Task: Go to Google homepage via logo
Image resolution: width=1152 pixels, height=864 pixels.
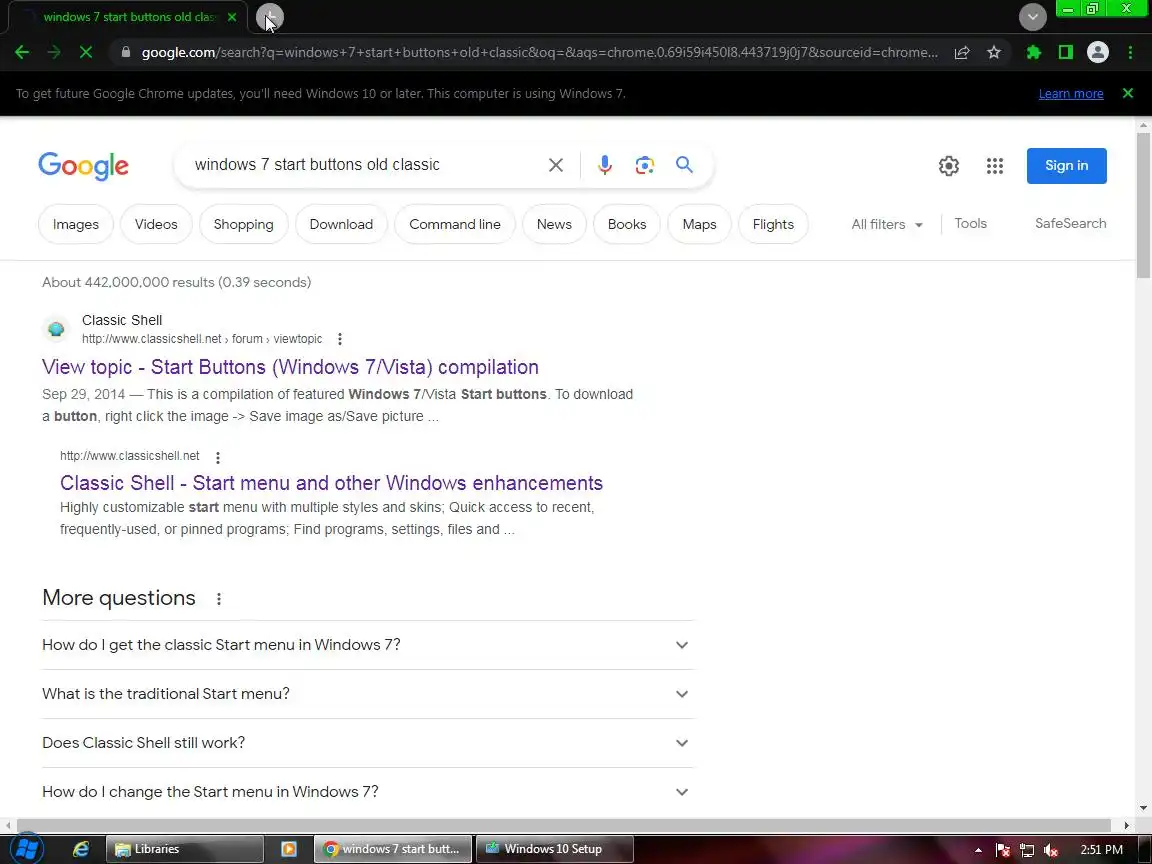Action: click(83, 166)
